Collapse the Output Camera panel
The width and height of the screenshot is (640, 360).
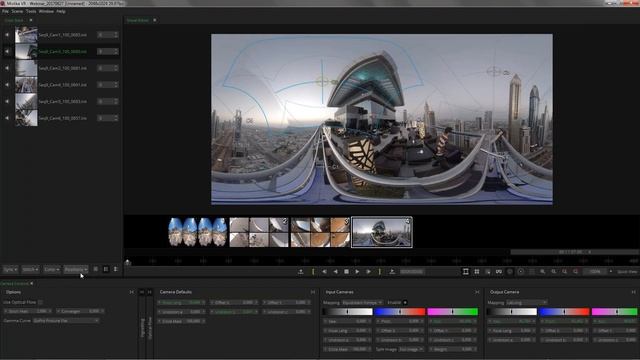[x=633, y=292]
